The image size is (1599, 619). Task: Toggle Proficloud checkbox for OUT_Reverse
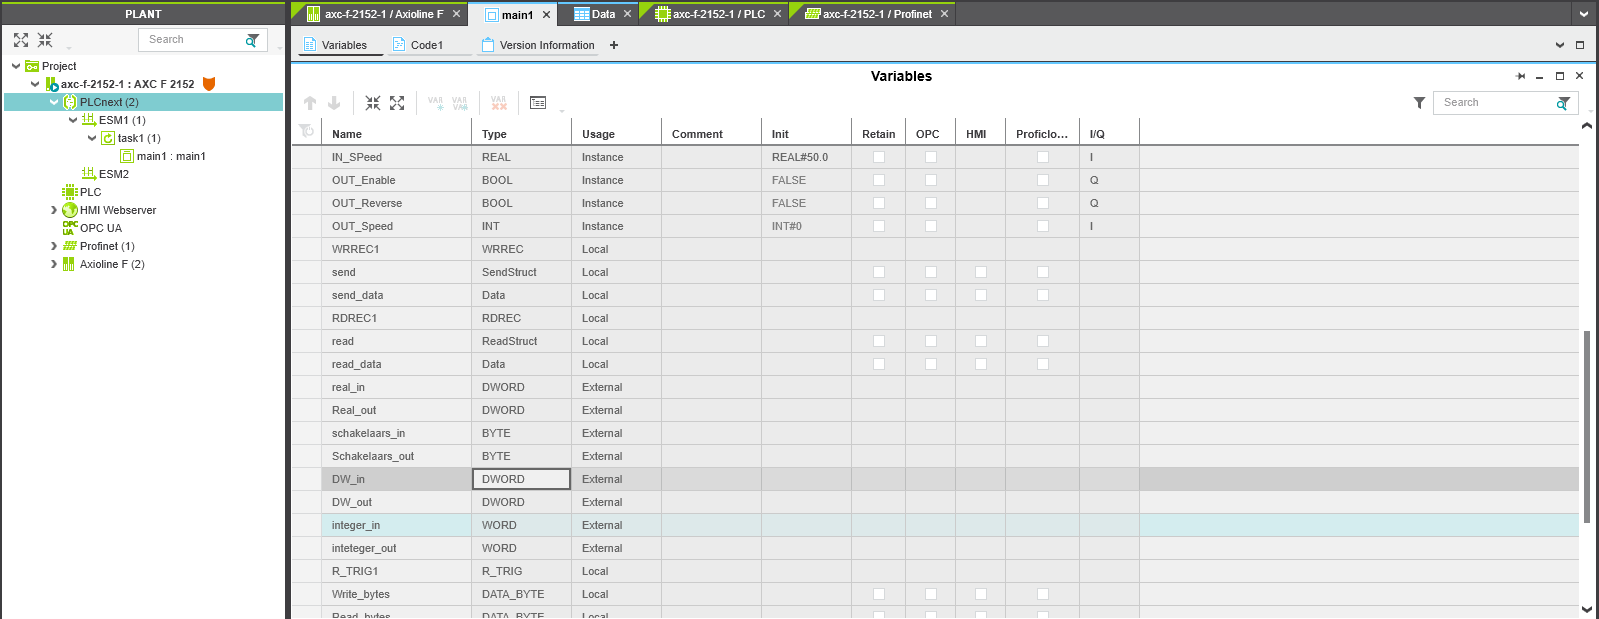[1043, 203]
